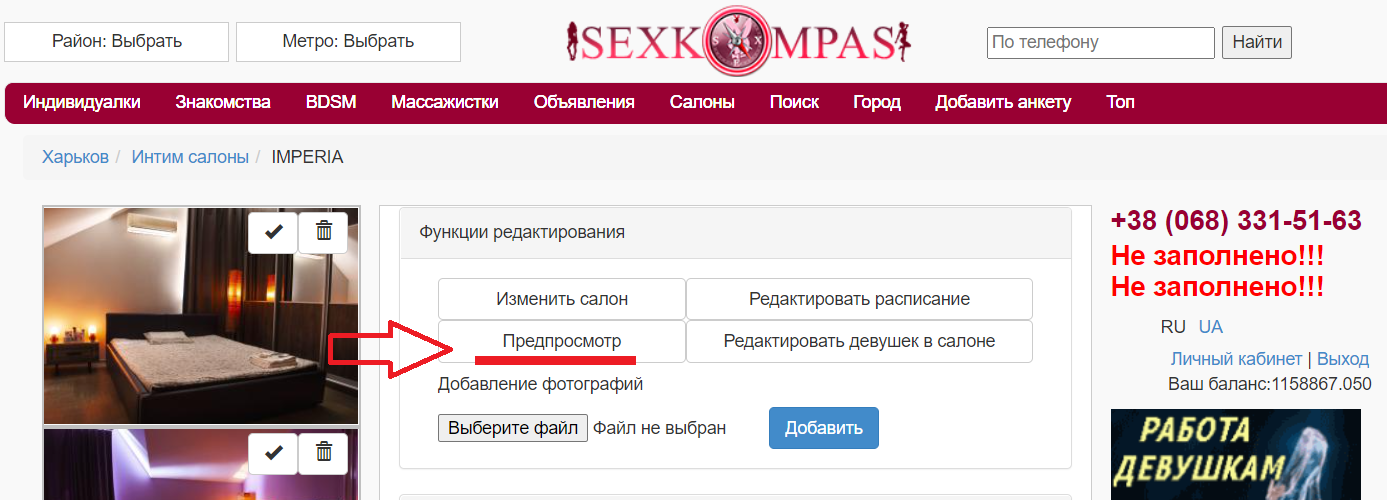Open Редактировать расписание
This screenshot has width=1387, height=500.
[x=859, y=299]
